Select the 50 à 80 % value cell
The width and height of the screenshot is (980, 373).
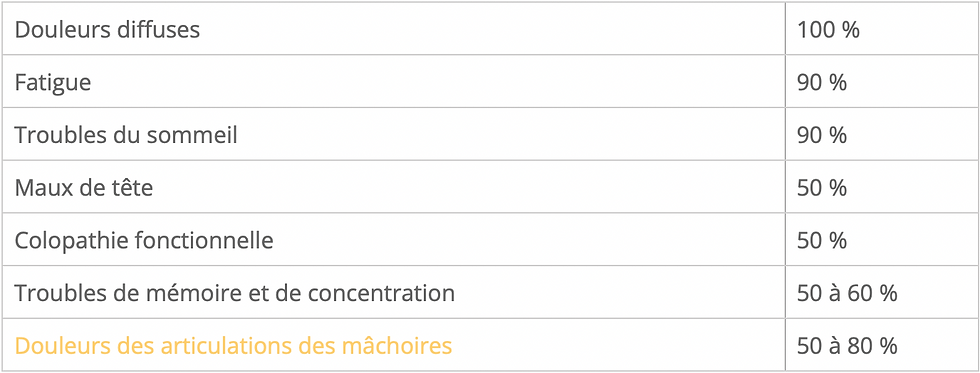point(882,345)
